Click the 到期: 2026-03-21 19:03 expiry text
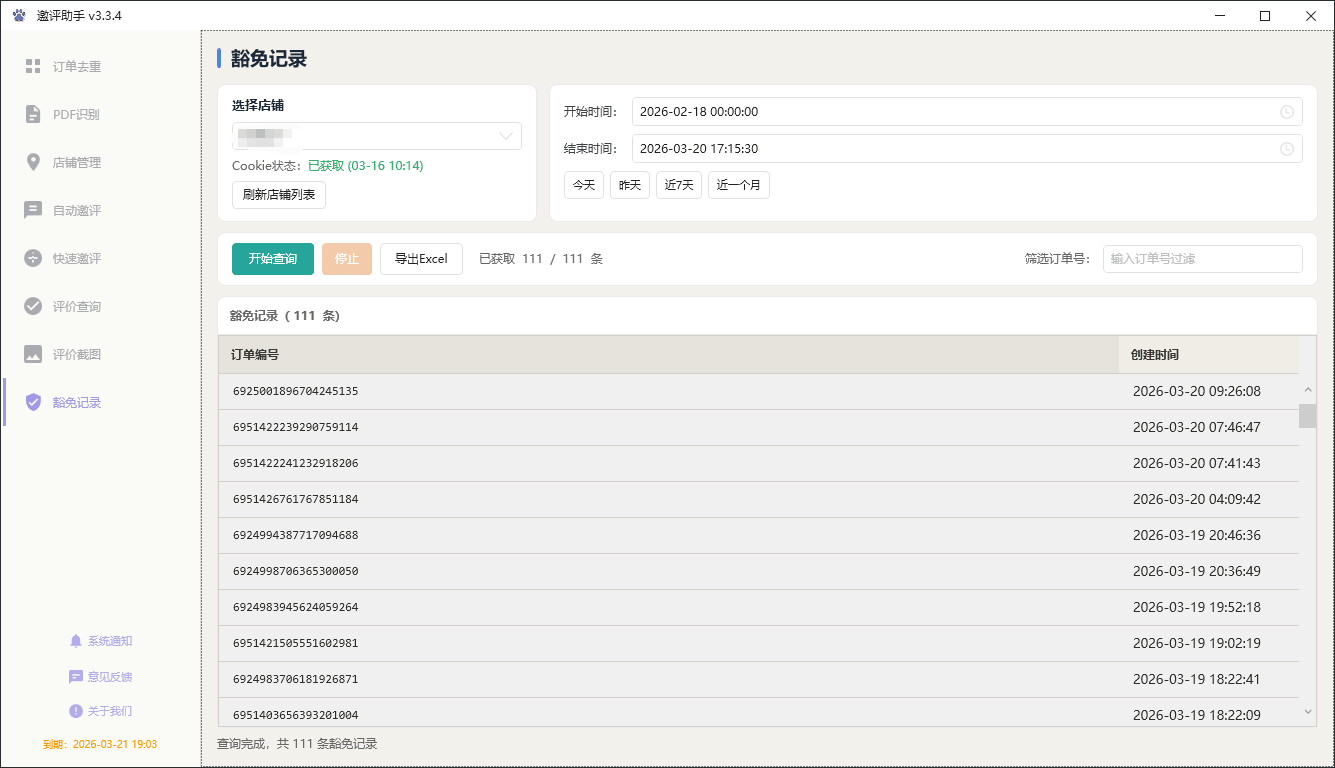1335x768 pixels. coord(100,745)
